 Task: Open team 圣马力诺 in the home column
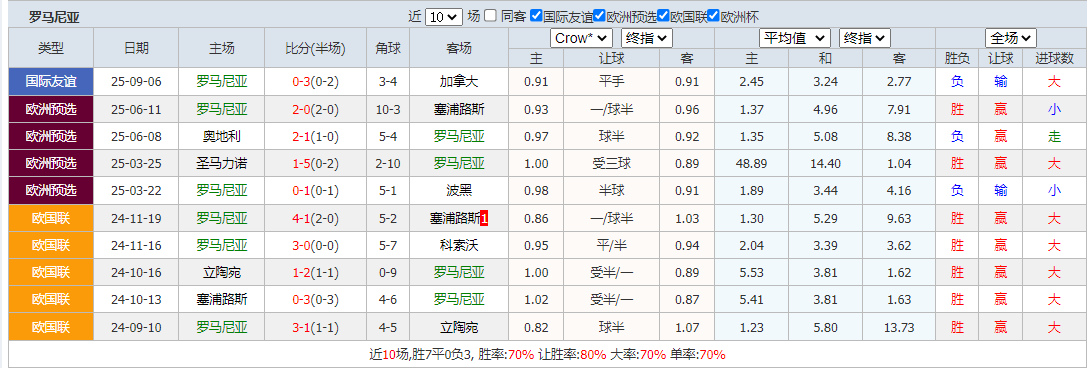(222, 164)
